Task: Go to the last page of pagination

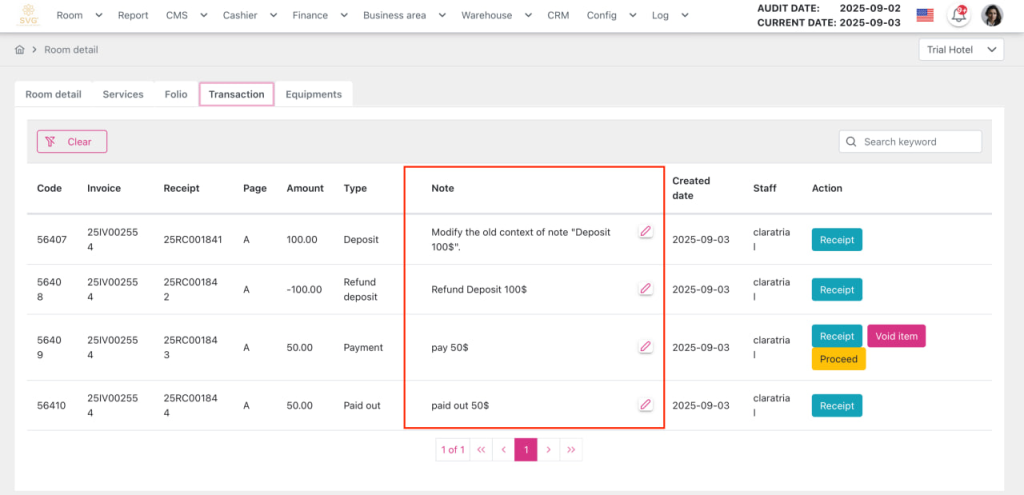Action: point(571,450)
